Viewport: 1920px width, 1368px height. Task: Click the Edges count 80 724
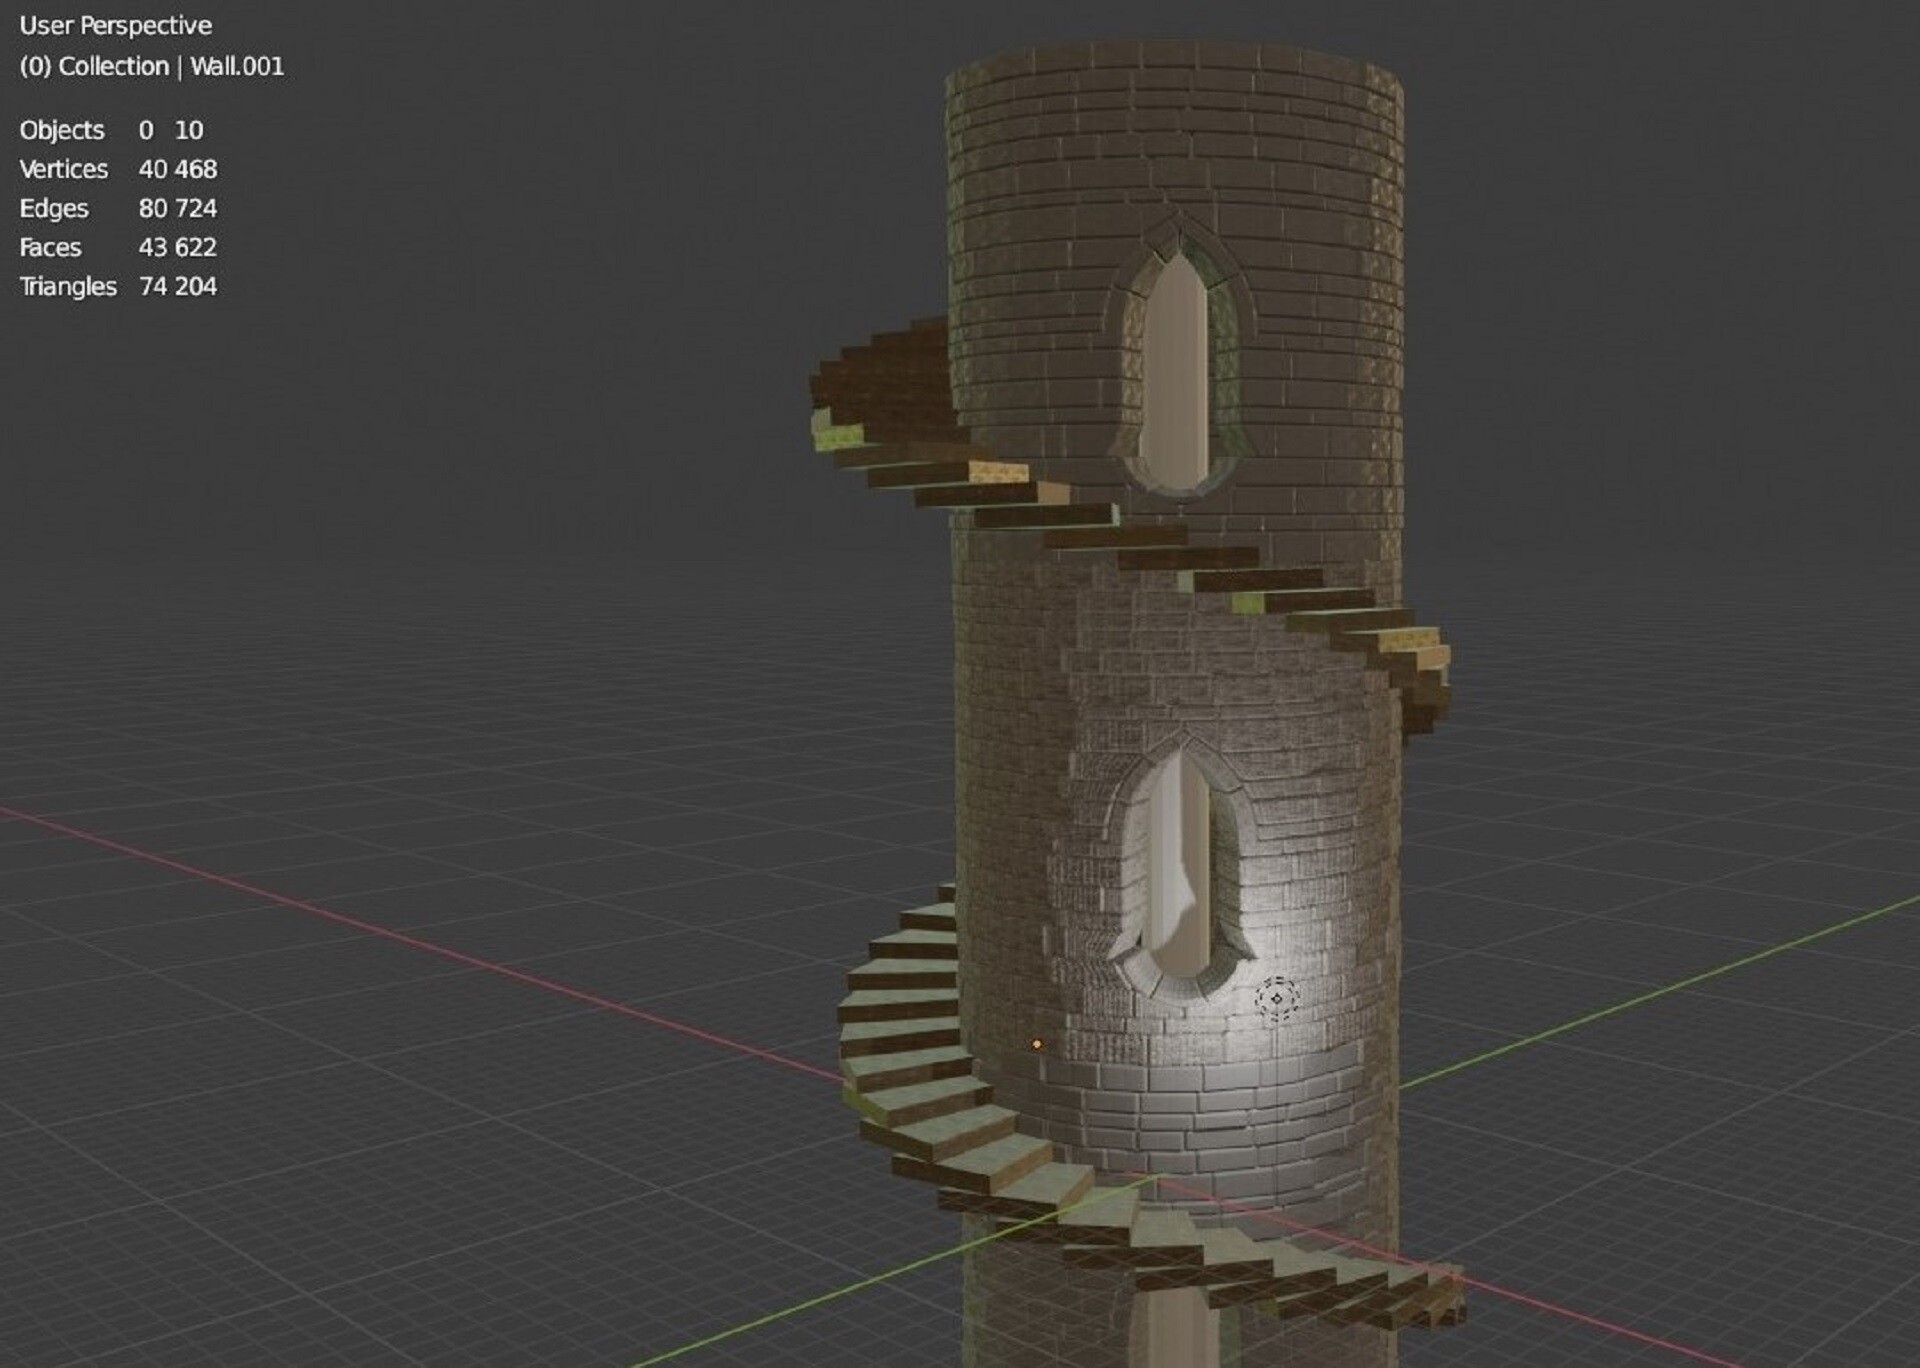pyautogui.click(x=178, y=209)
